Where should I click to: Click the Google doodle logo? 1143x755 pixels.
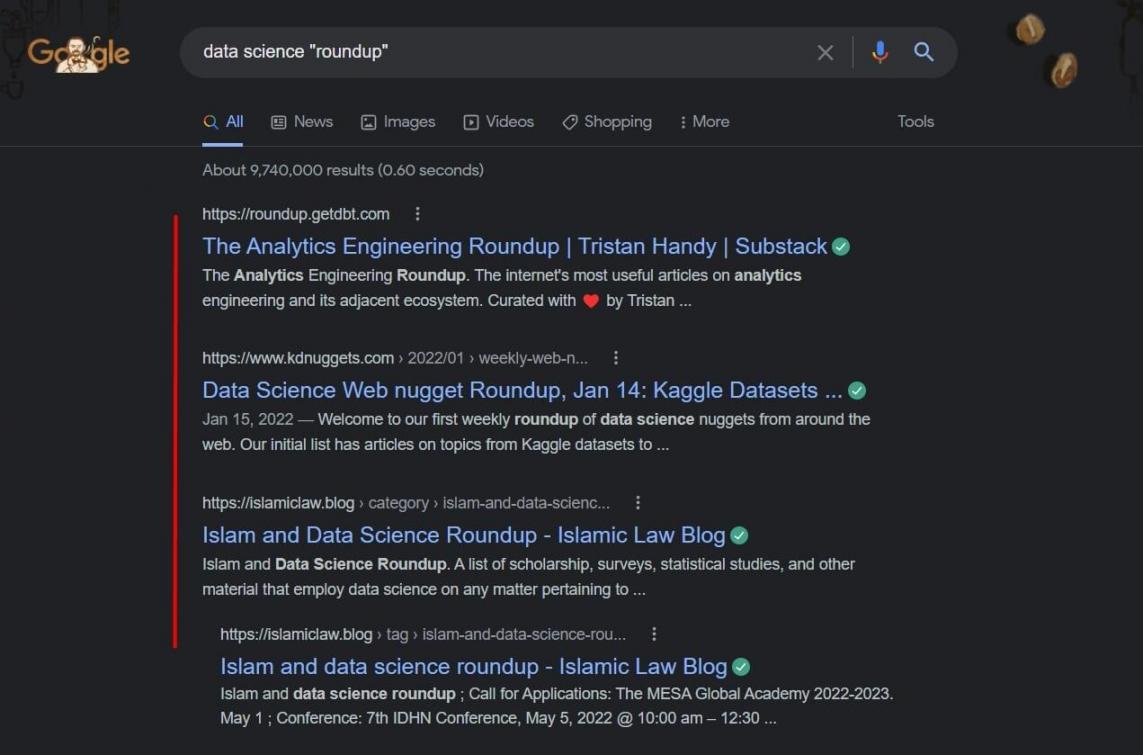tap(78, 54)
